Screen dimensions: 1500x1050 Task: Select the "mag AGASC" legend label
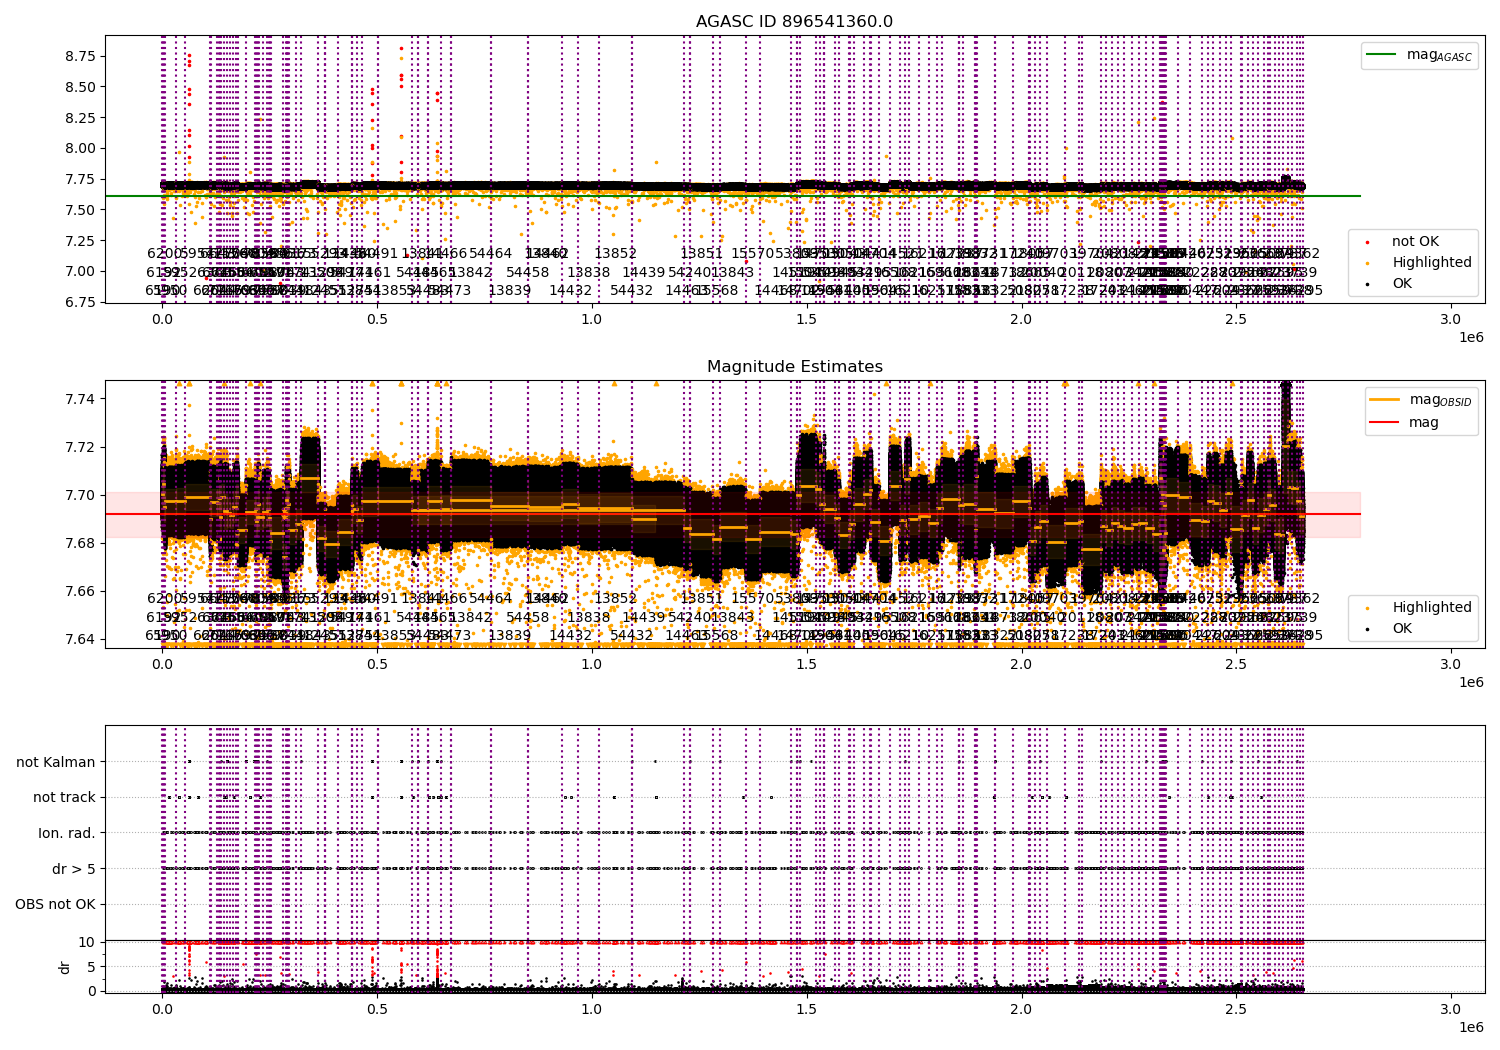coord(1439,55)
